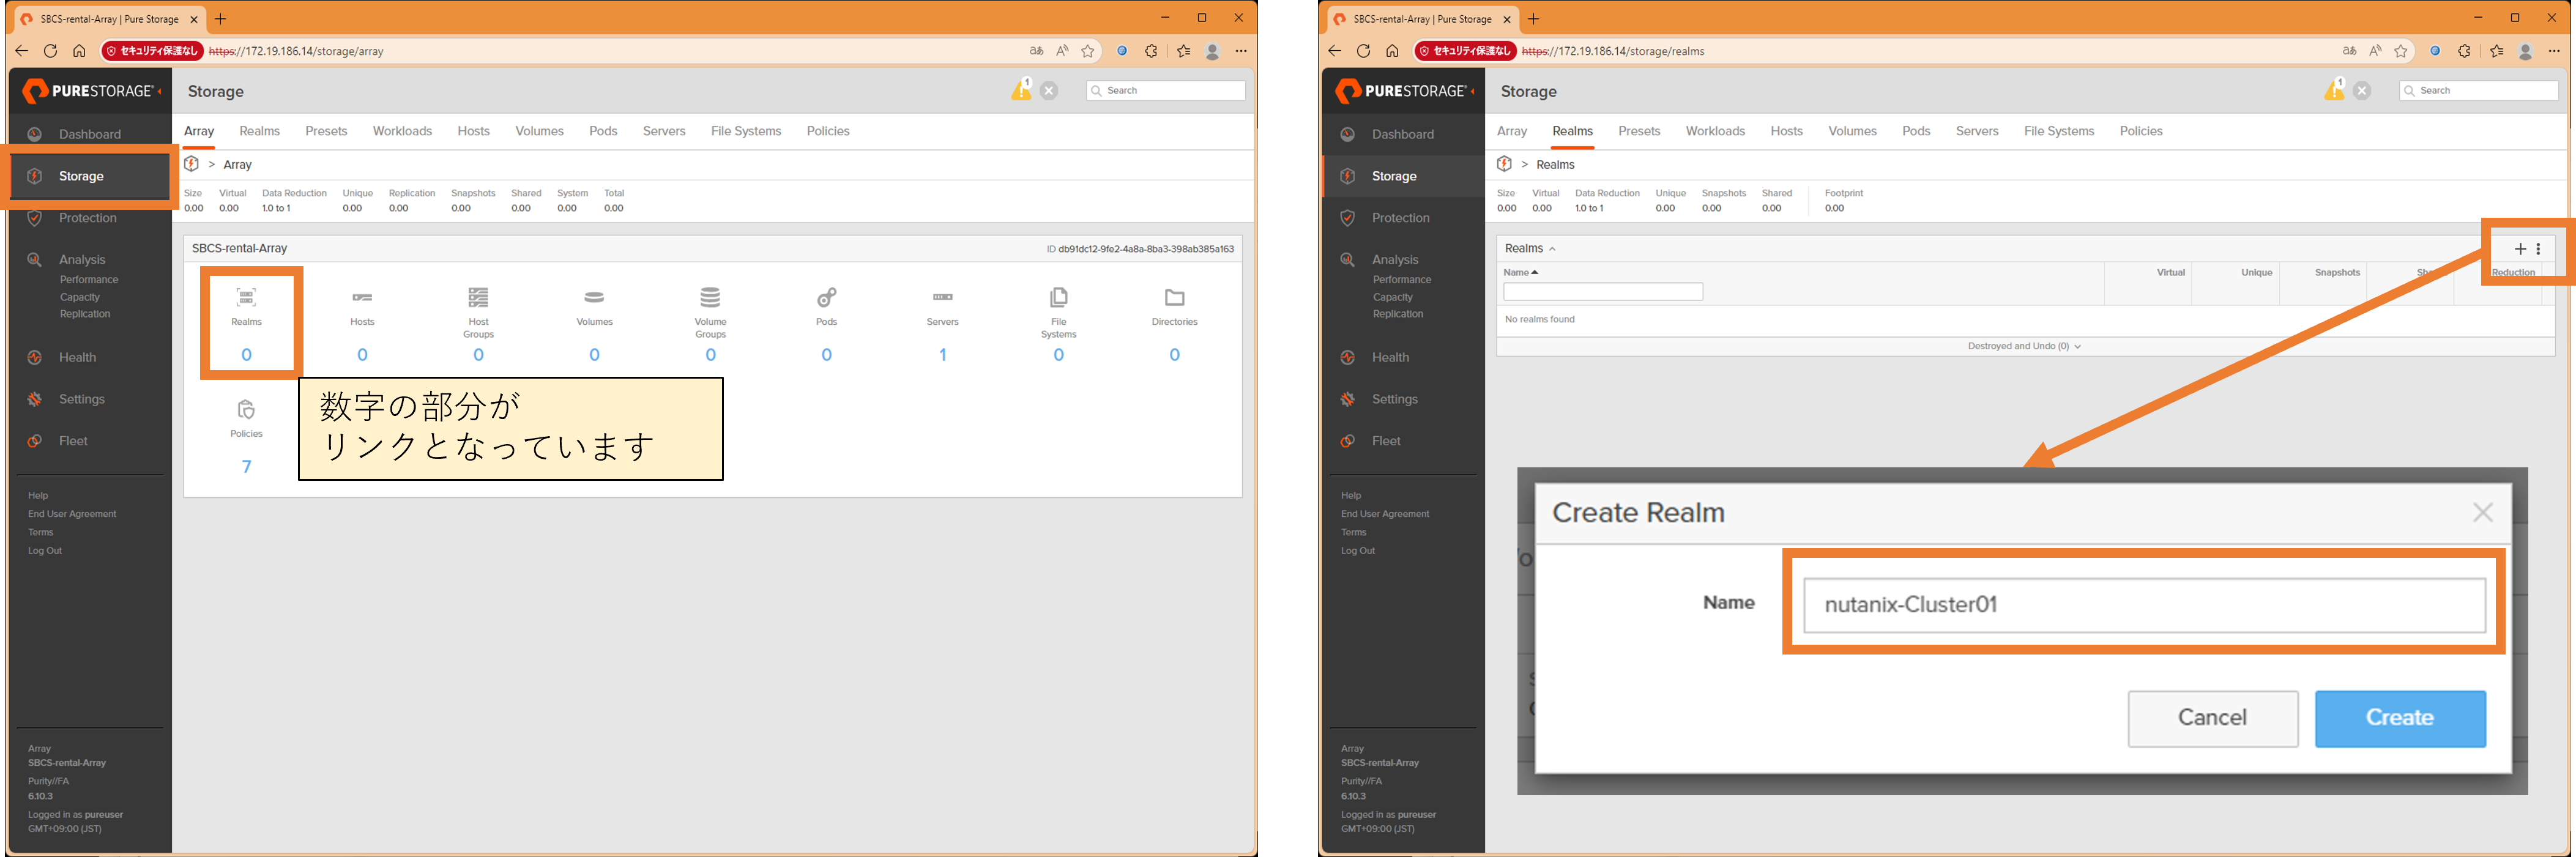Image resolution: width=2576 pixels, height=857 pixels.
Task: Open the File Systems documents icon
Action: click(x=1058, y=297)
